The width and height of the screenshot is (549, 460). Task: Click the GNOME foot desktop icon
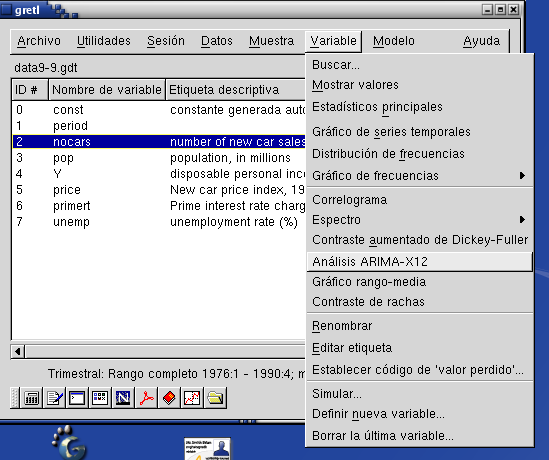click(x=69, y=442)
